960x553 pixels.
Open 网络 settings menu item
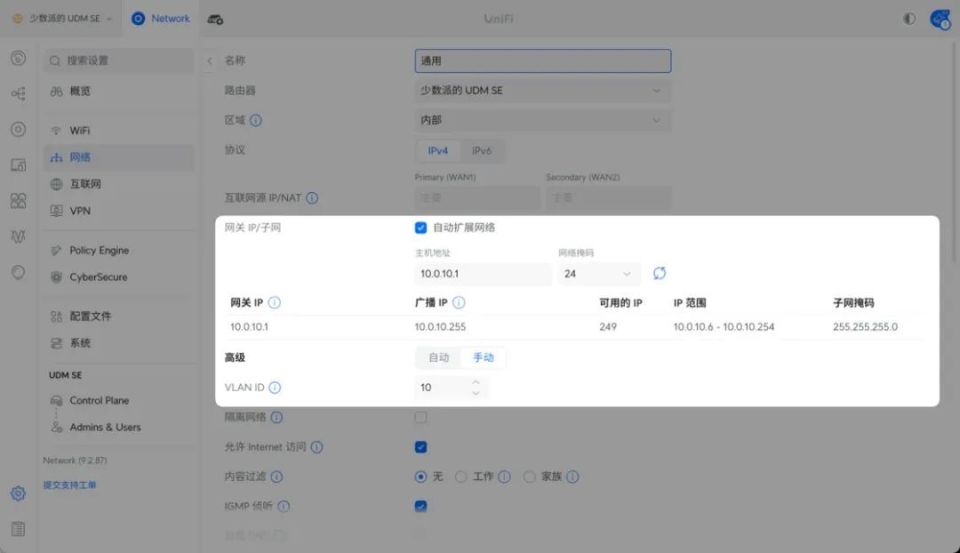pos(119,157)
